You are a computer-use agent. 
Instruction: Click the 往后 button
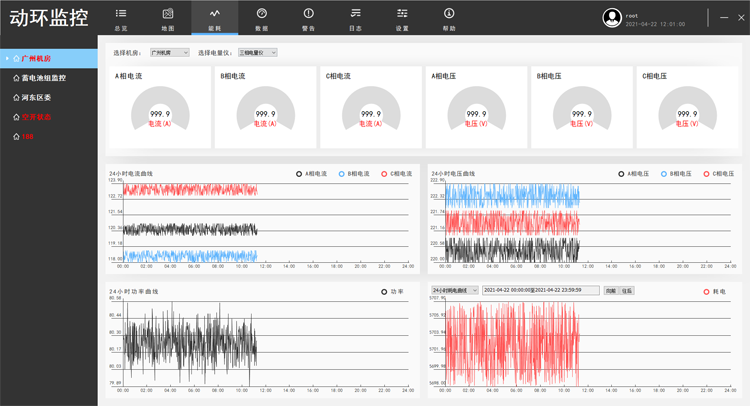[x=626, y=291]
